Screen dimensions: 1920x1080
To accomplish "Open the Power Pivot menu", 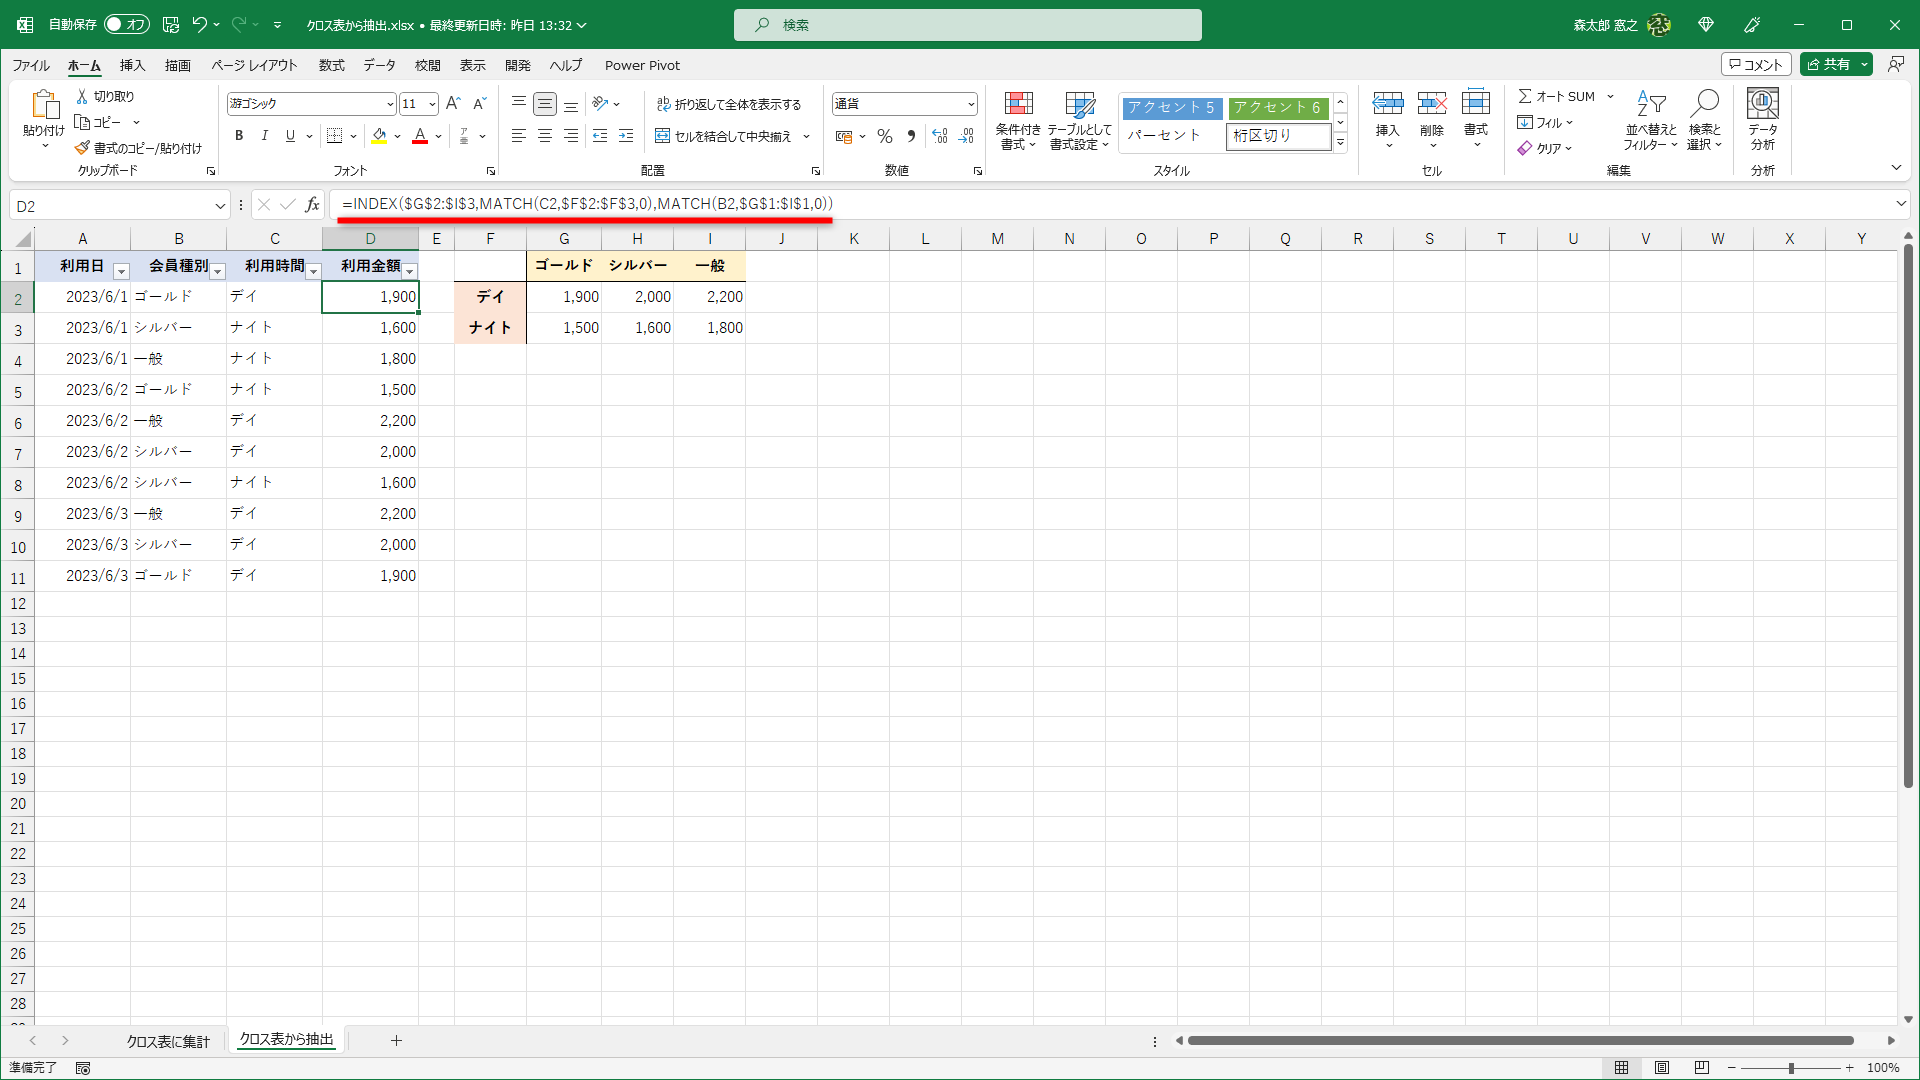I will pyautogui.click(x=642, y=65).
